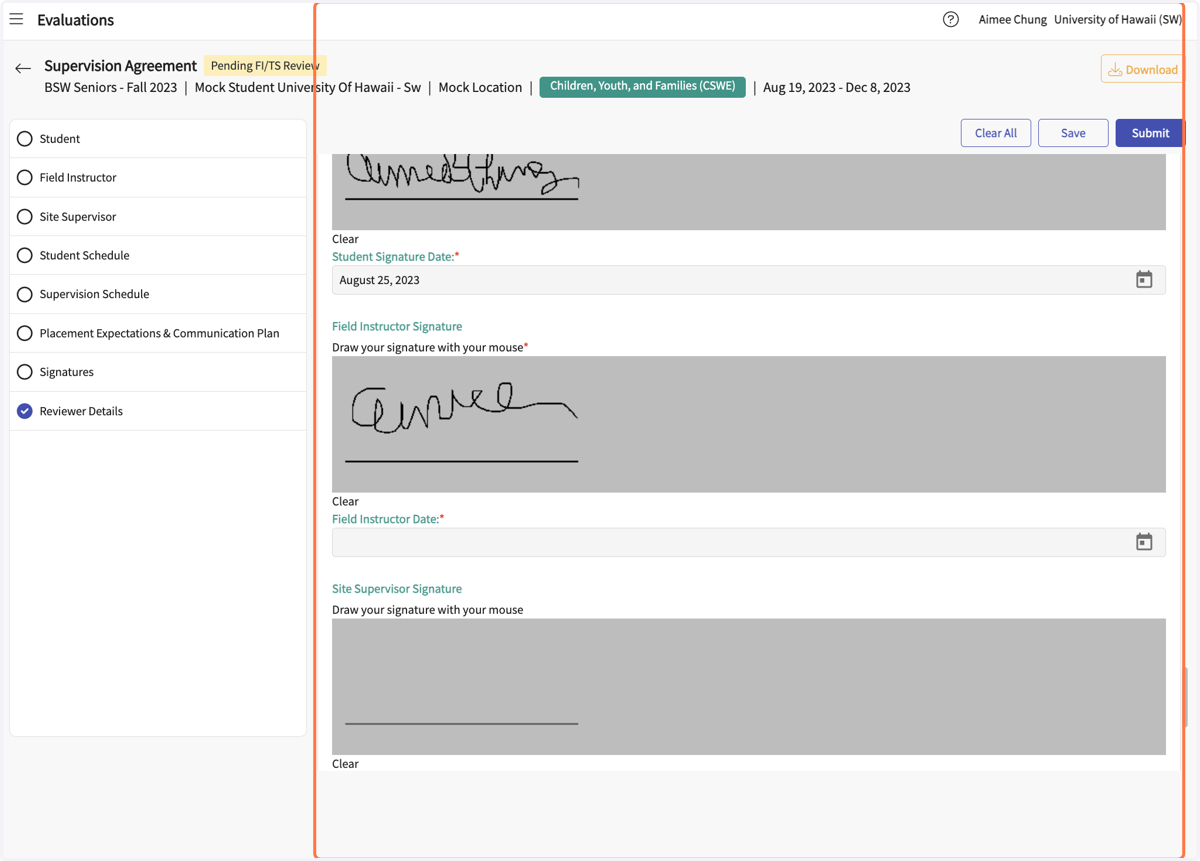Submit the supervision agreement form

click(x=1150, y=133)
